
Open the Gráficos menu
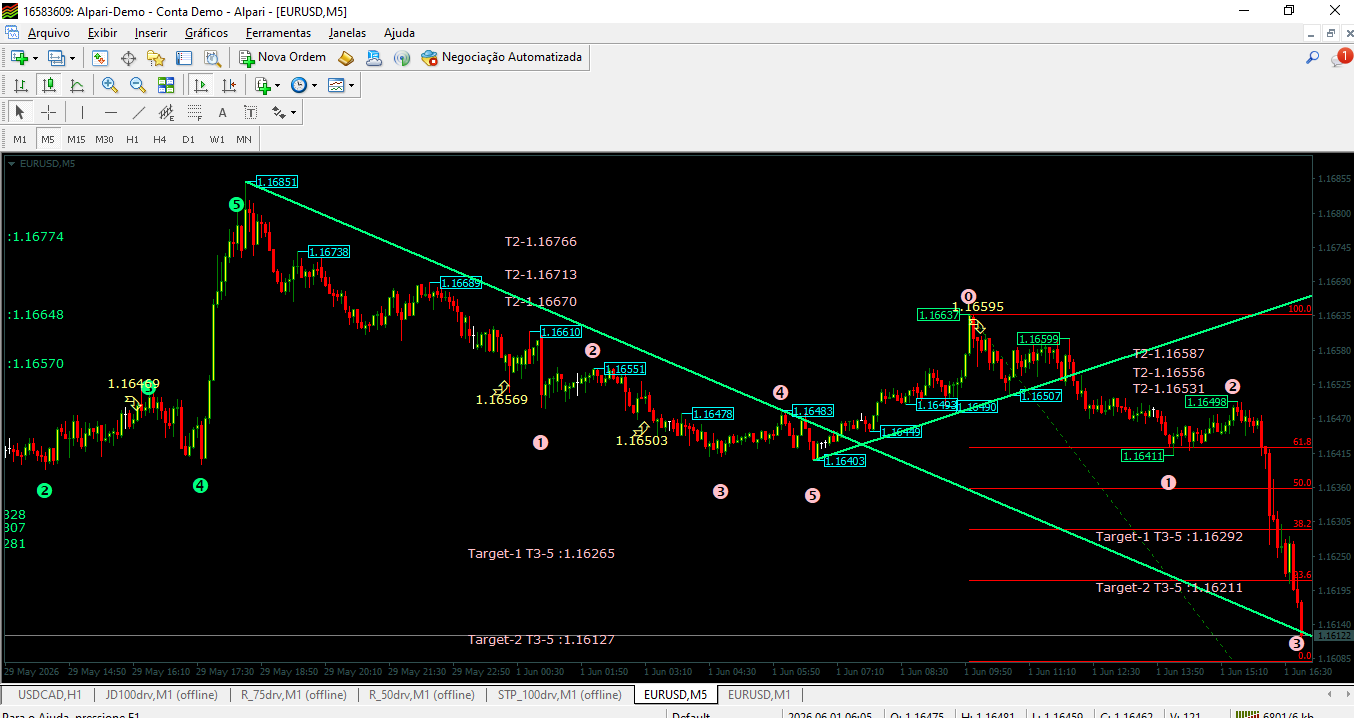[x=206, y=32]
